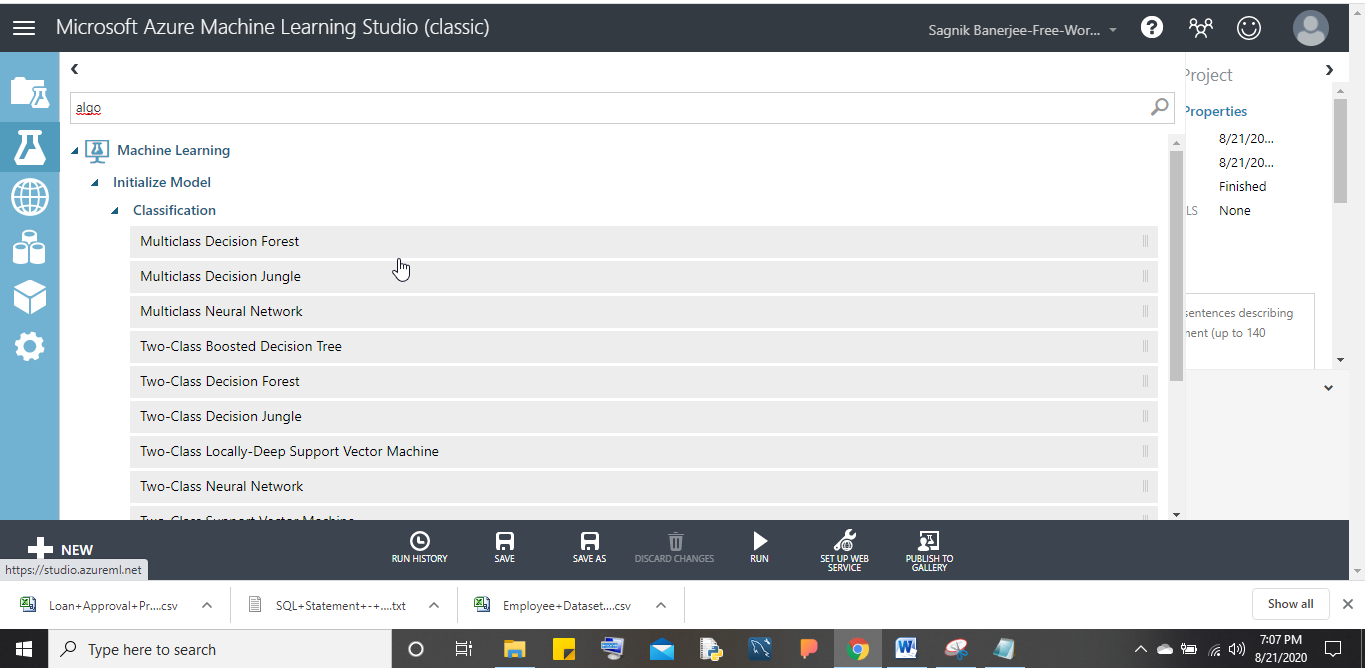Image resolution: width=1365 pixels, height=668 pixels.
Task: Run the experiment
Action: (760, 547)
